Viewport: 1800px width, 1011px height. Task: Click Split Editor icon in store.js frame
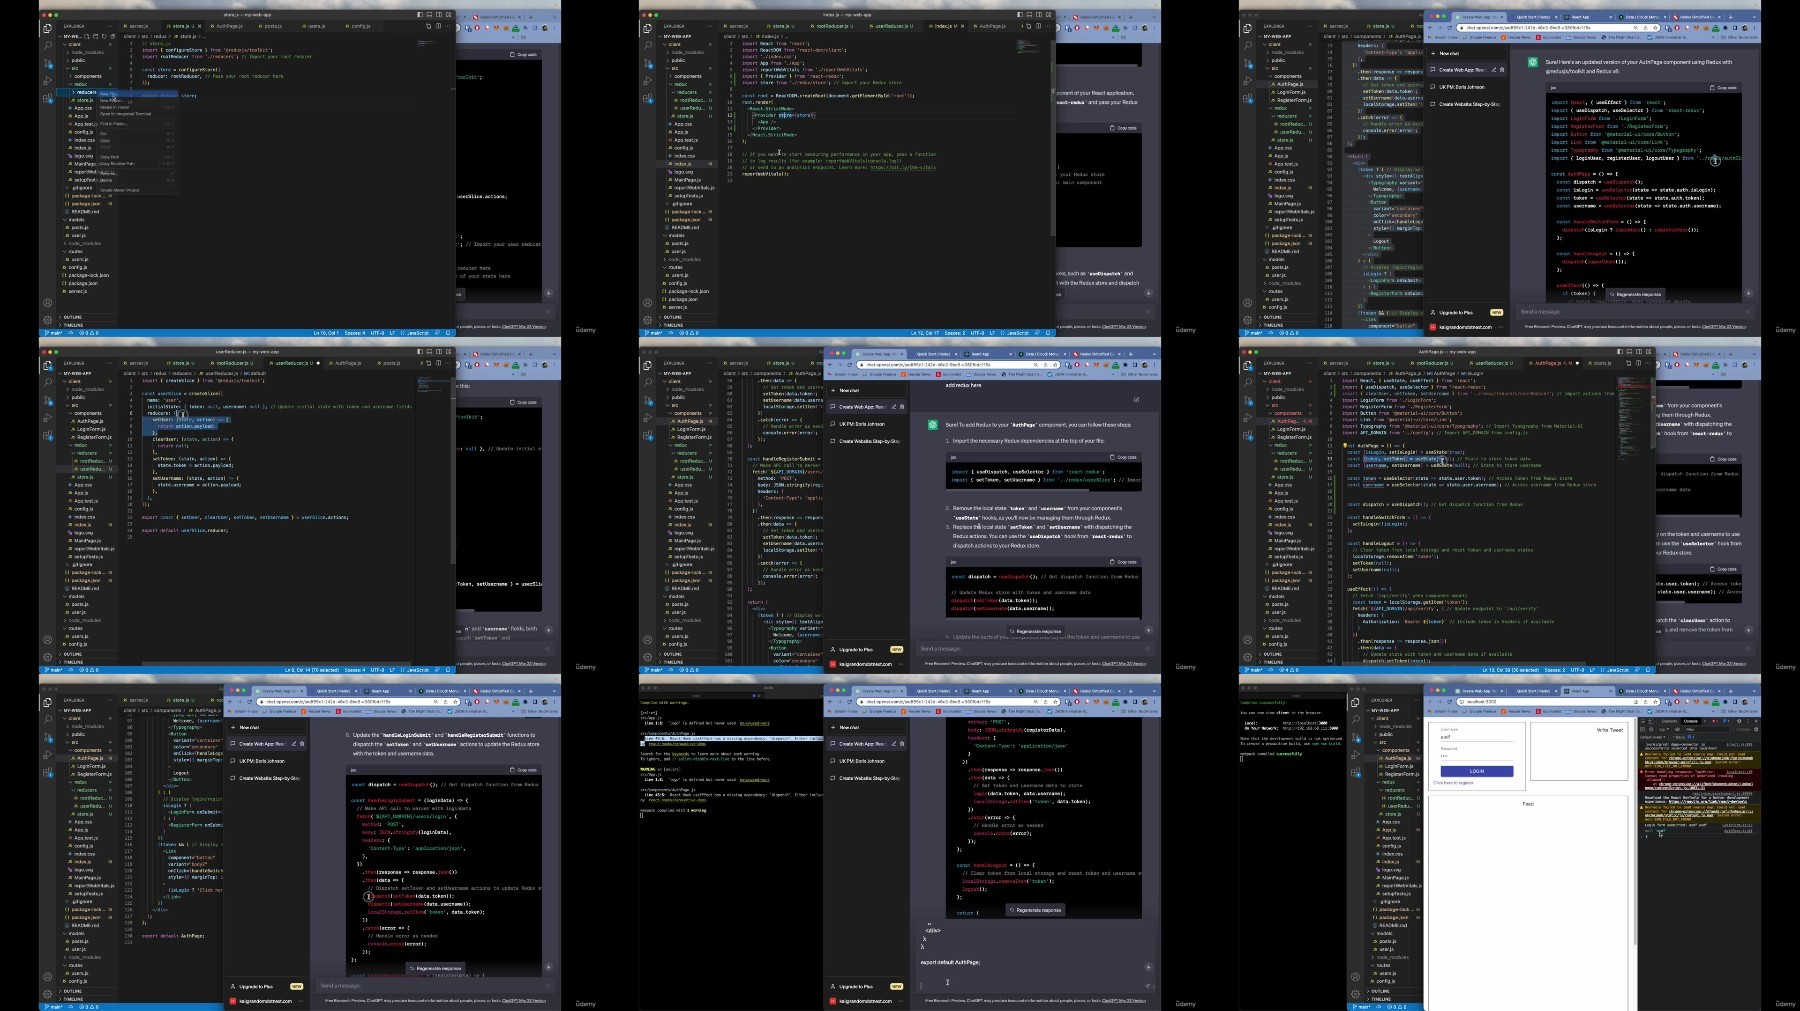438,26
